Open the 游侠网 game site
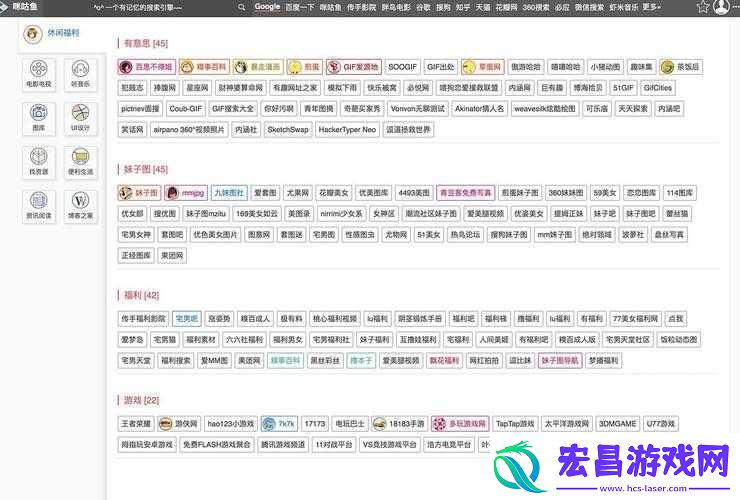740x500 pixels. pos(179,424)
